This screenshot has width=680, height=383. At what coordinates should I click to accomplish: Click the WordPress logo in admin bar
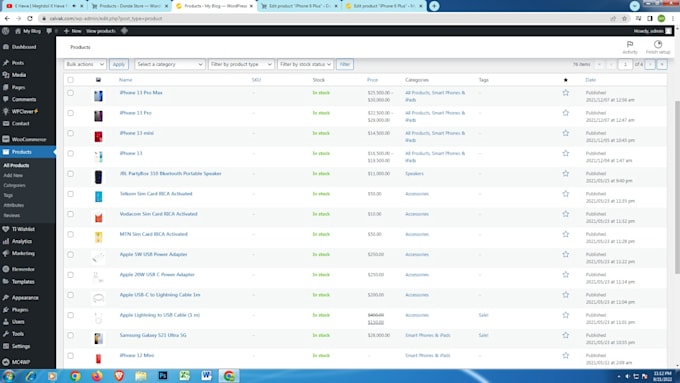6,31
